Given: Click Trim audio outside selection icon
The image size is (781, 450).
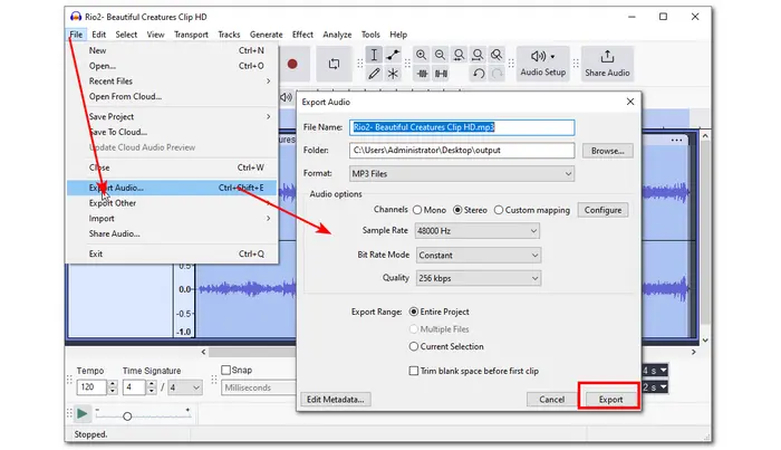Looking at the screenshot, I should [x=422, y=74].
